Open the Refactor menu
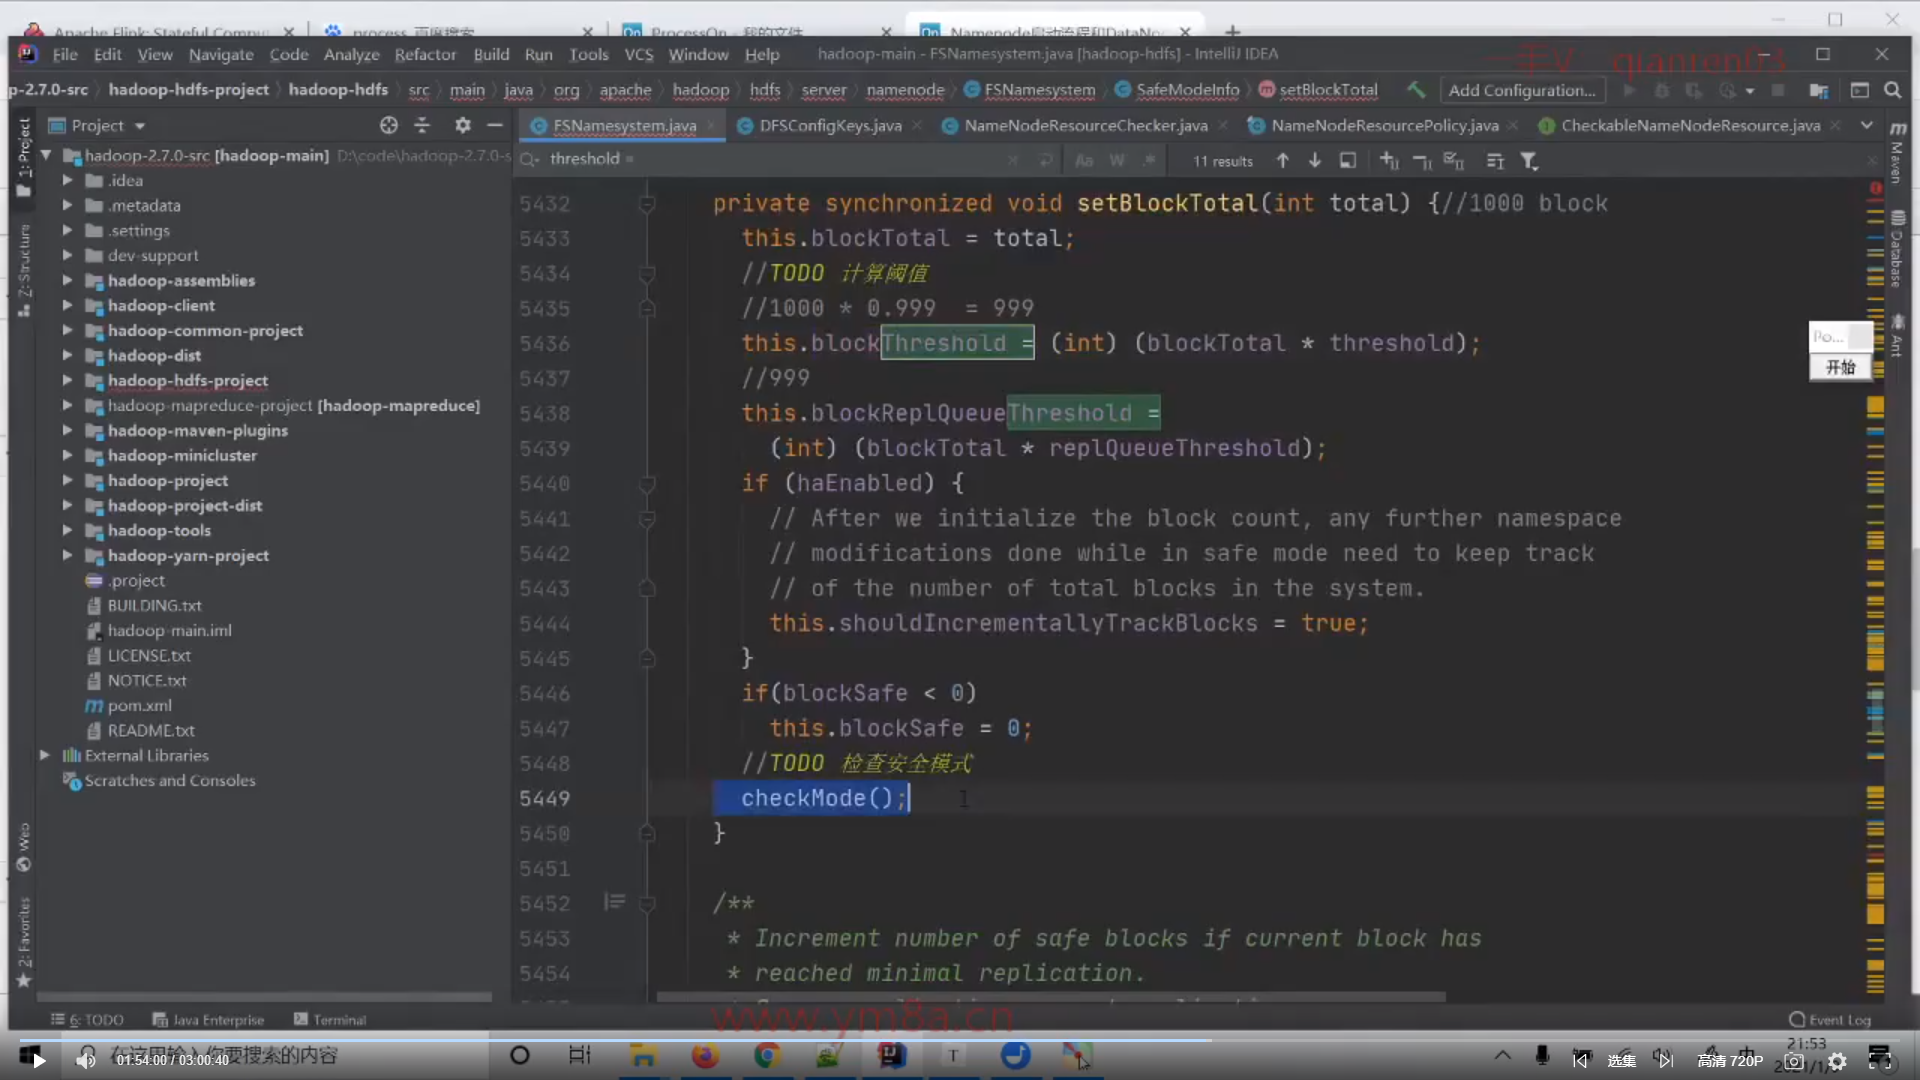This screenshot has height=1080, width=1920. point(425,54)
